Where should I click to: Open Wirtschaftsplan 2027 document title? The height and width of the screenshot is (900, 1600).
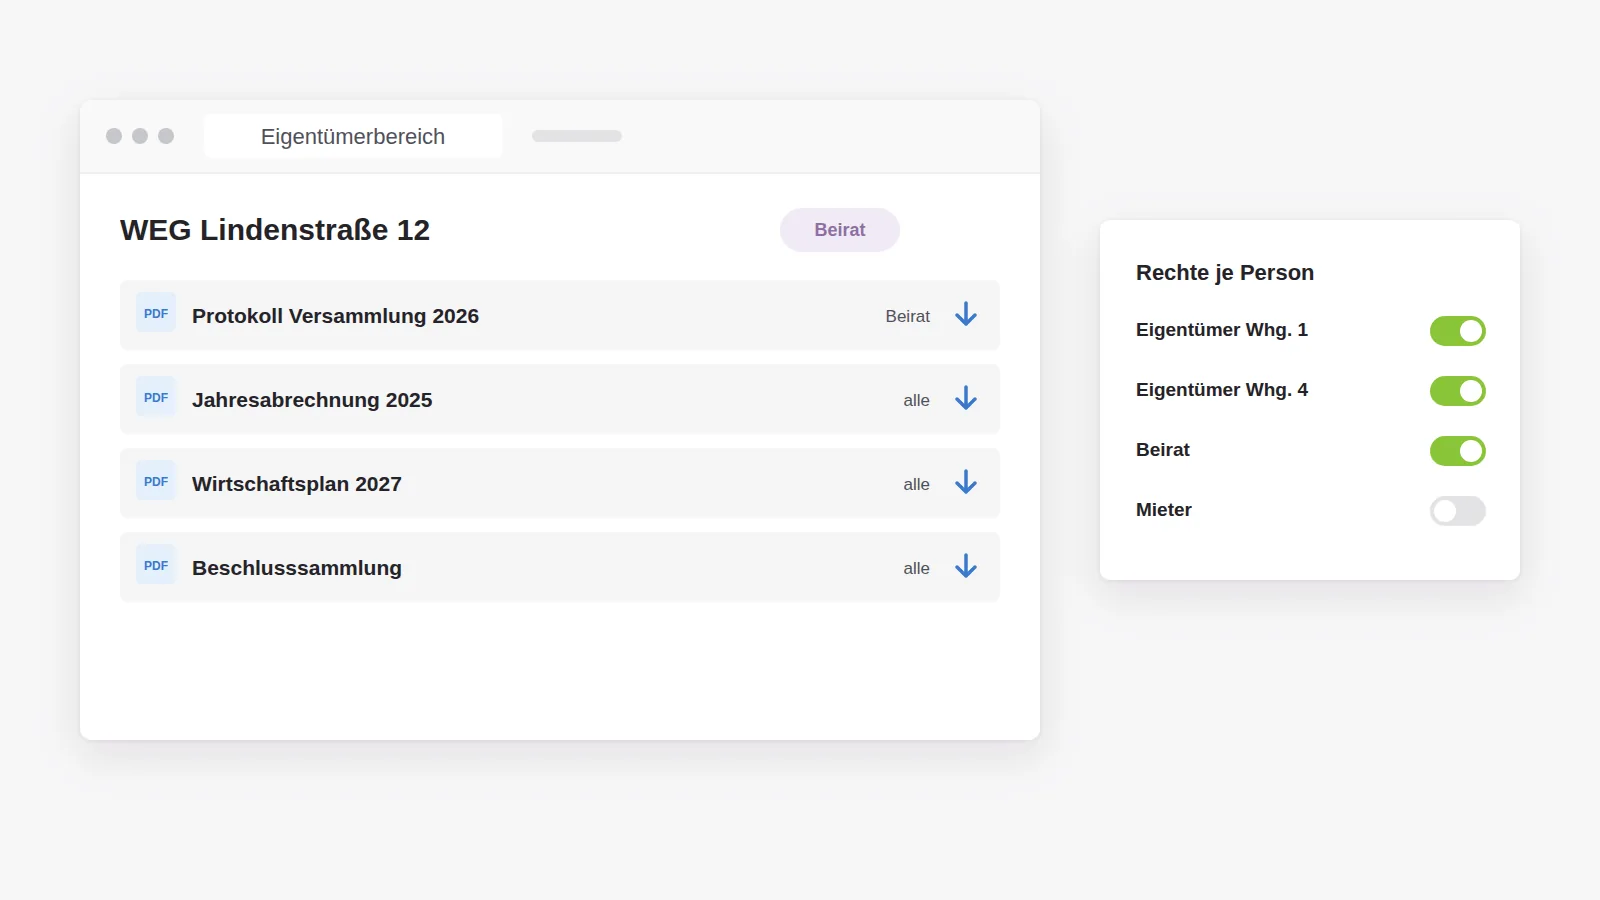coord(297,484)
